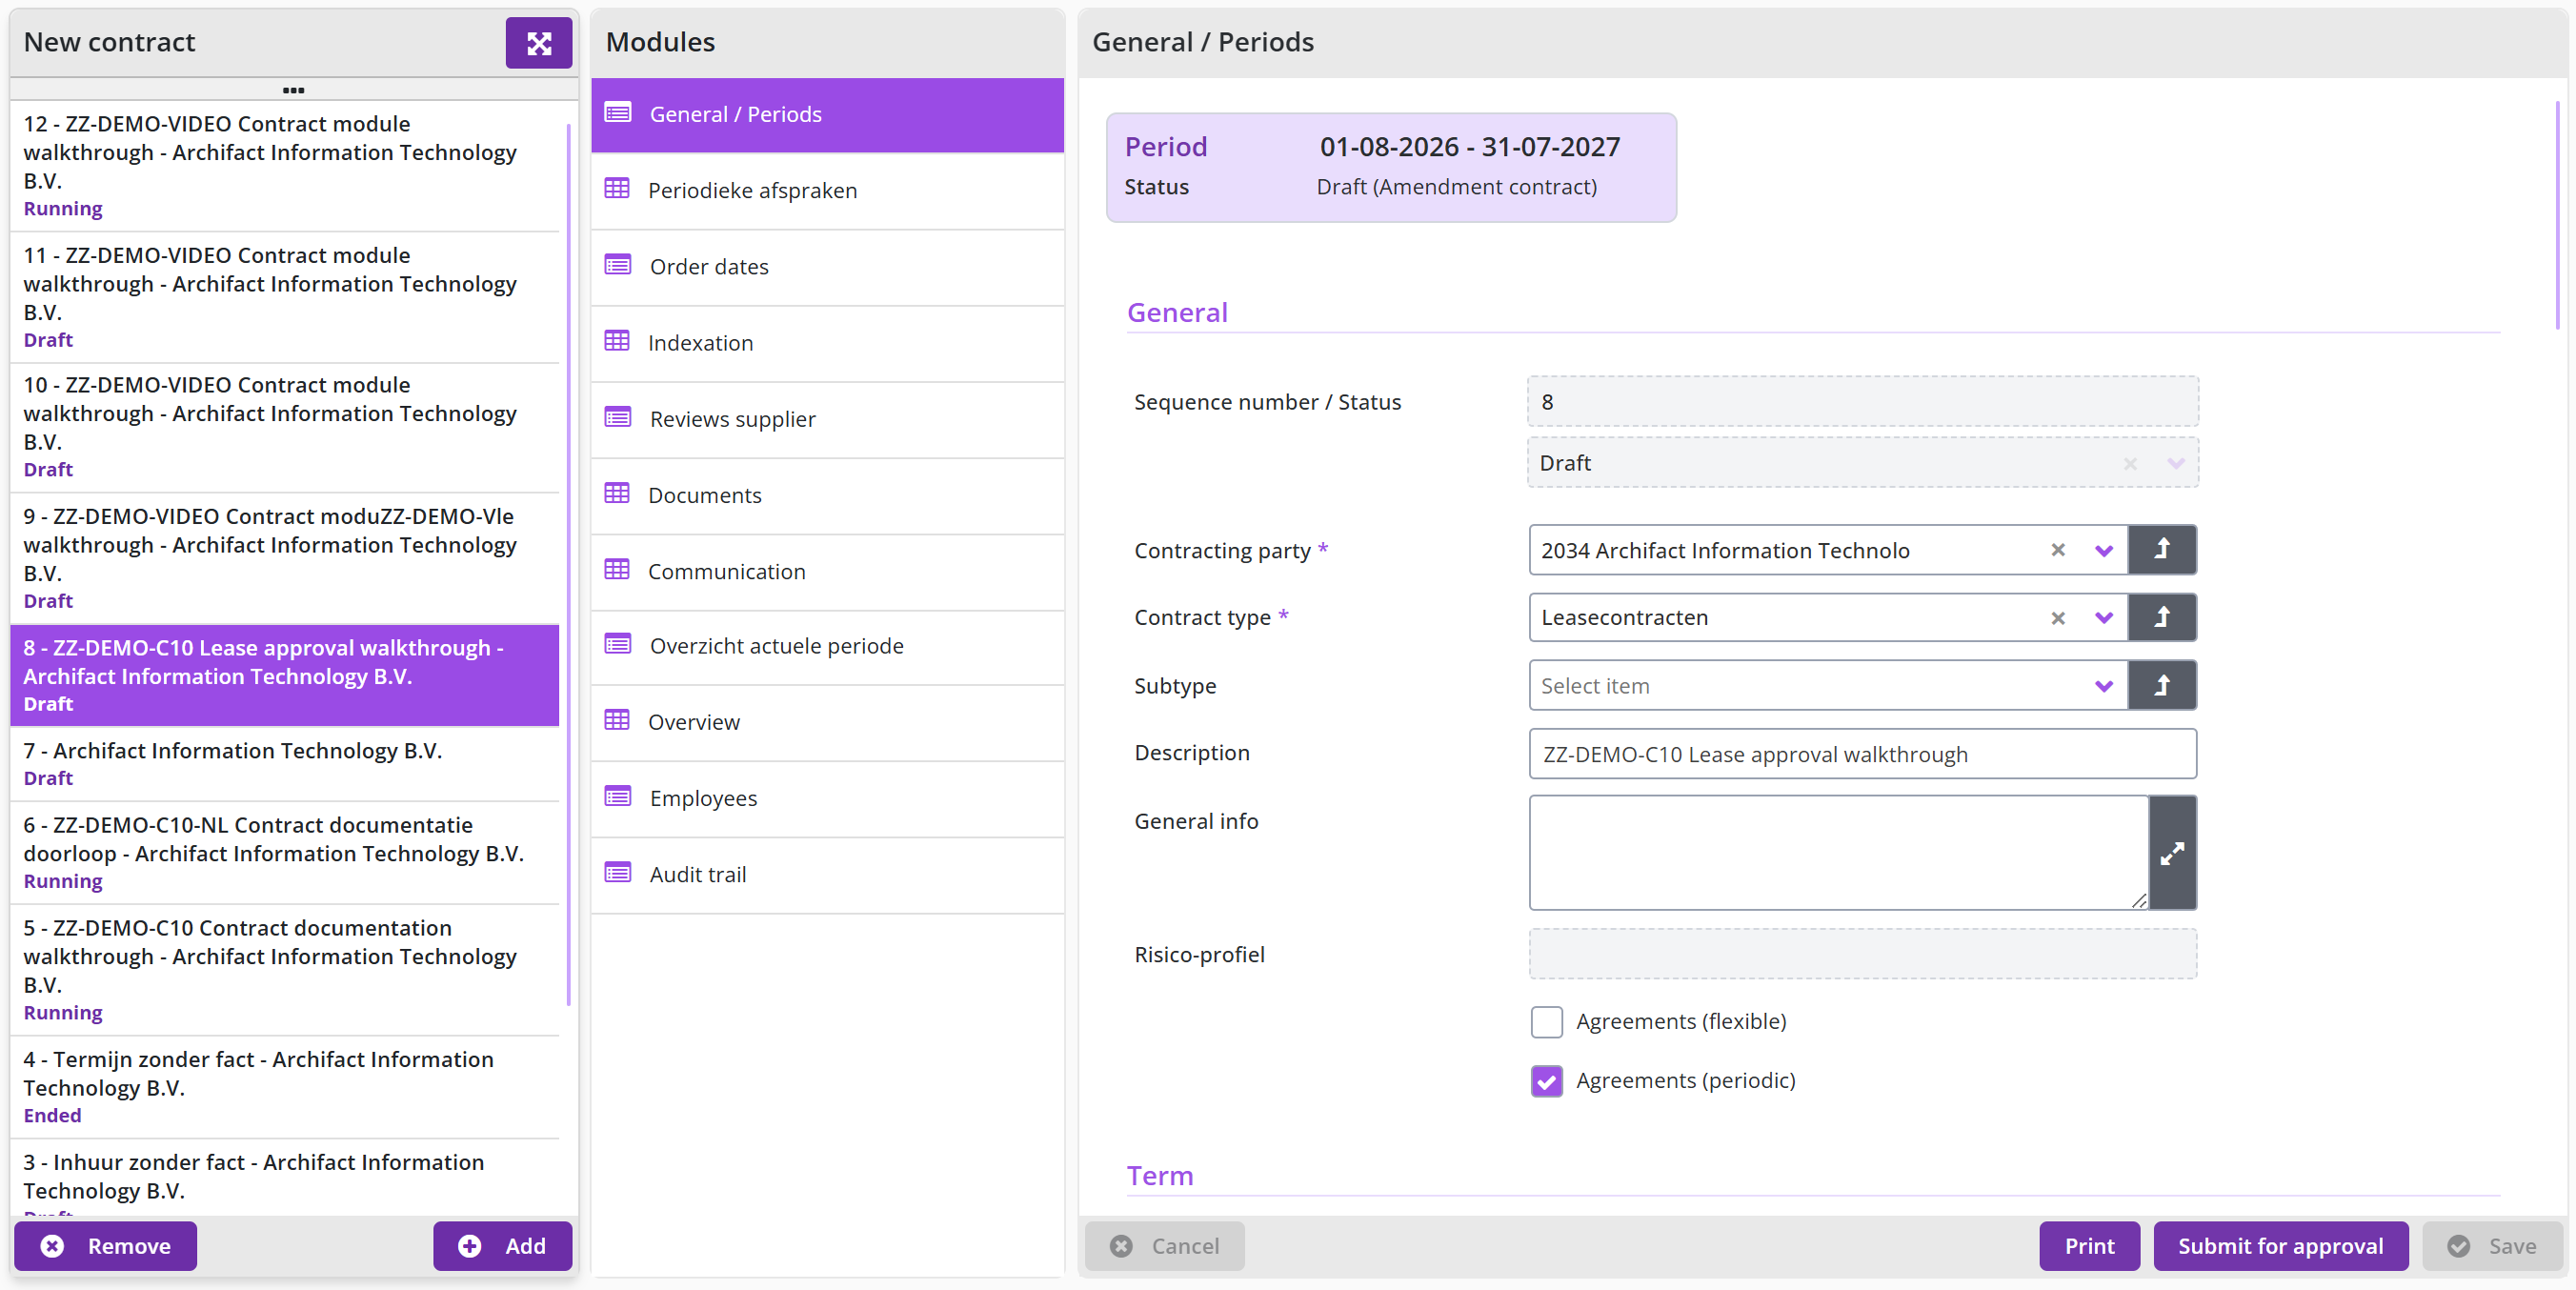Image resolution: width=2576 pixels, height=1290 pixels.
Task: Click the Reviews supplier list icon
Action: click(617, 418)
